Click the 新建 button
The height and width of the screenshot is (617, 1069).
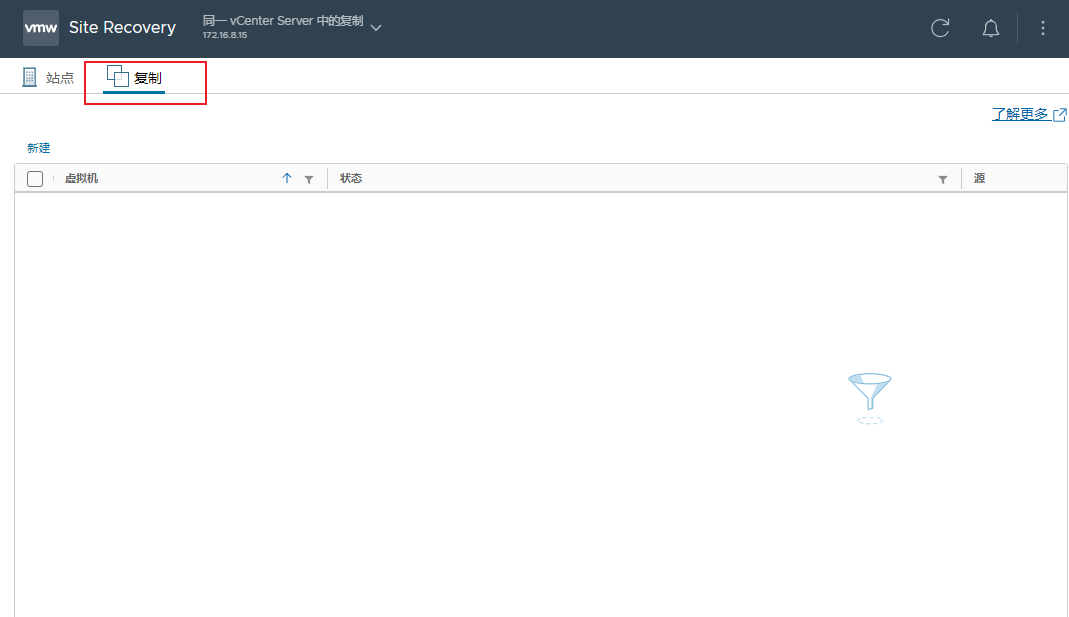(39, 148)
